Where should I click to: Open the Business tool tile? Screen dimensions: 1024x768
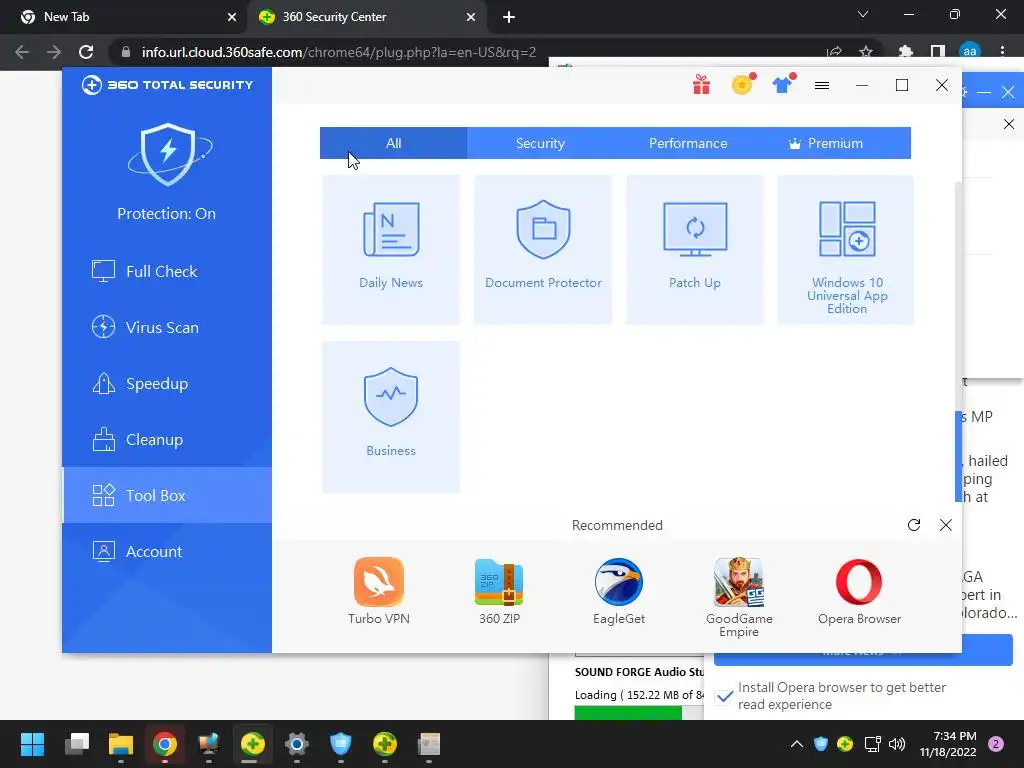[391, 417]
